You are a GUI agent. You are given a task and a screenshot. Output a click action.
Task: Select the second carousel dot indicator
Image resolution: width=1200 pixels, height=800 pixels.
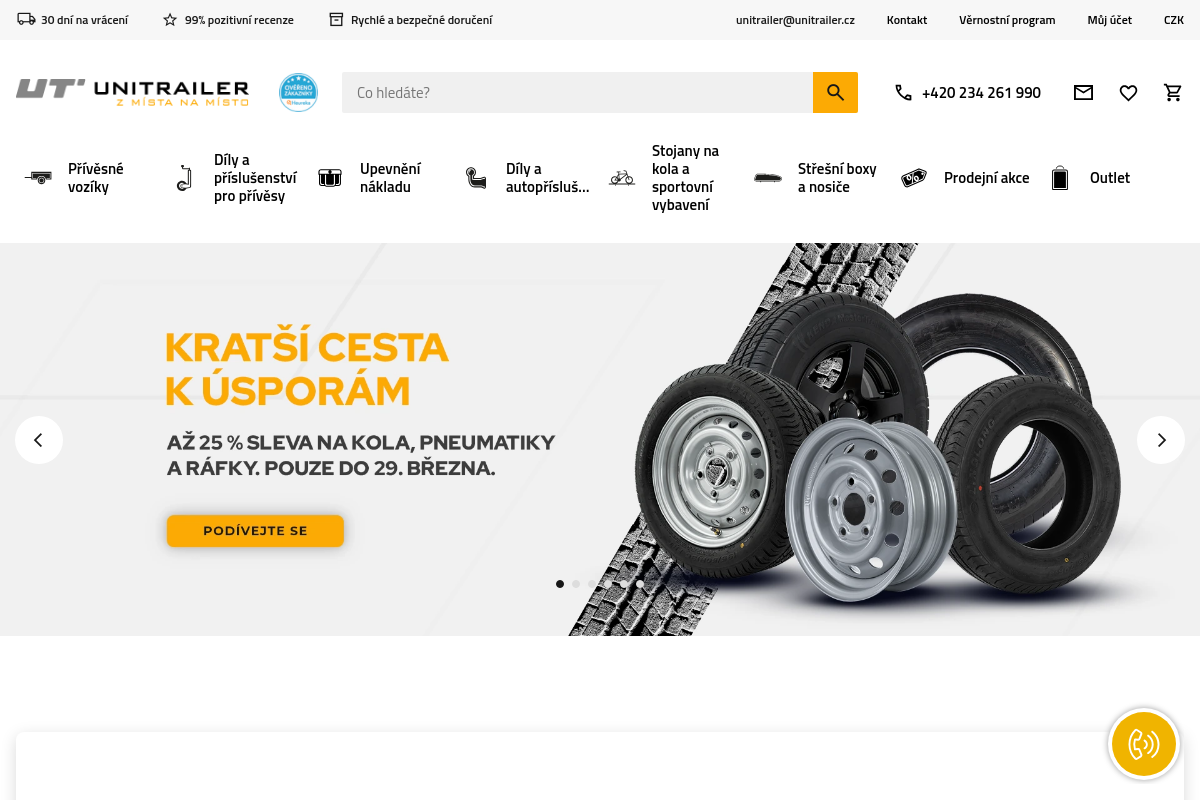pos(576,584)
